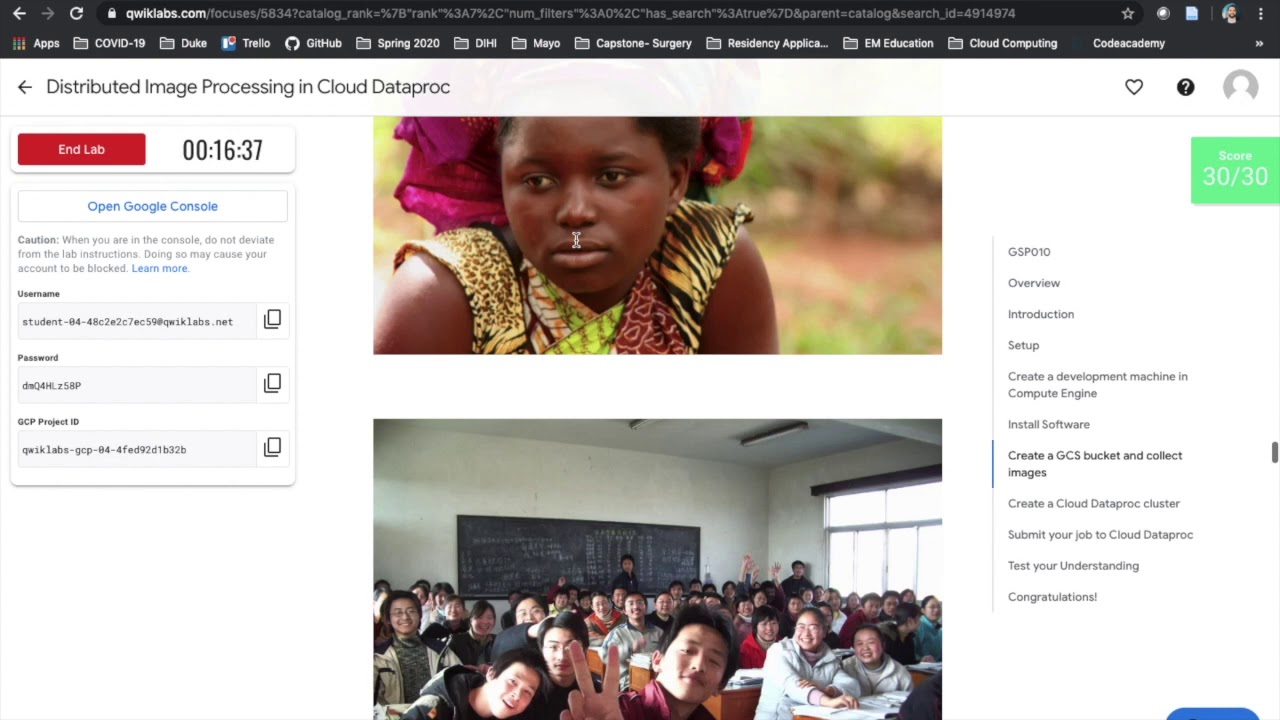Image resolution: width=1280 pixels, height=720 pixels.
Task: Reload the current page
Action: (x=76, y=14)
